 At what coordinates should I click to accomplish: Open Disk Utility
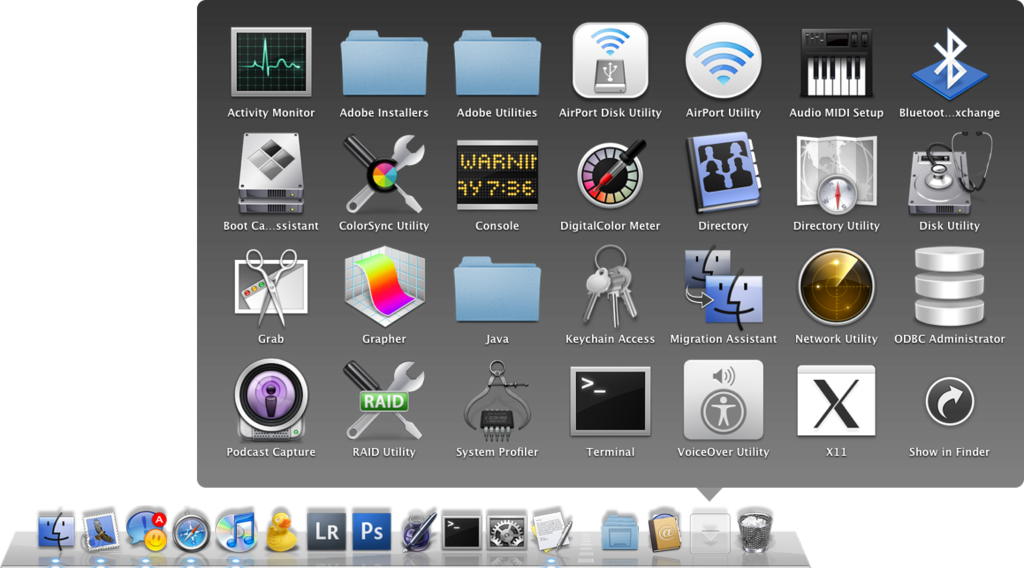(949, 174)
